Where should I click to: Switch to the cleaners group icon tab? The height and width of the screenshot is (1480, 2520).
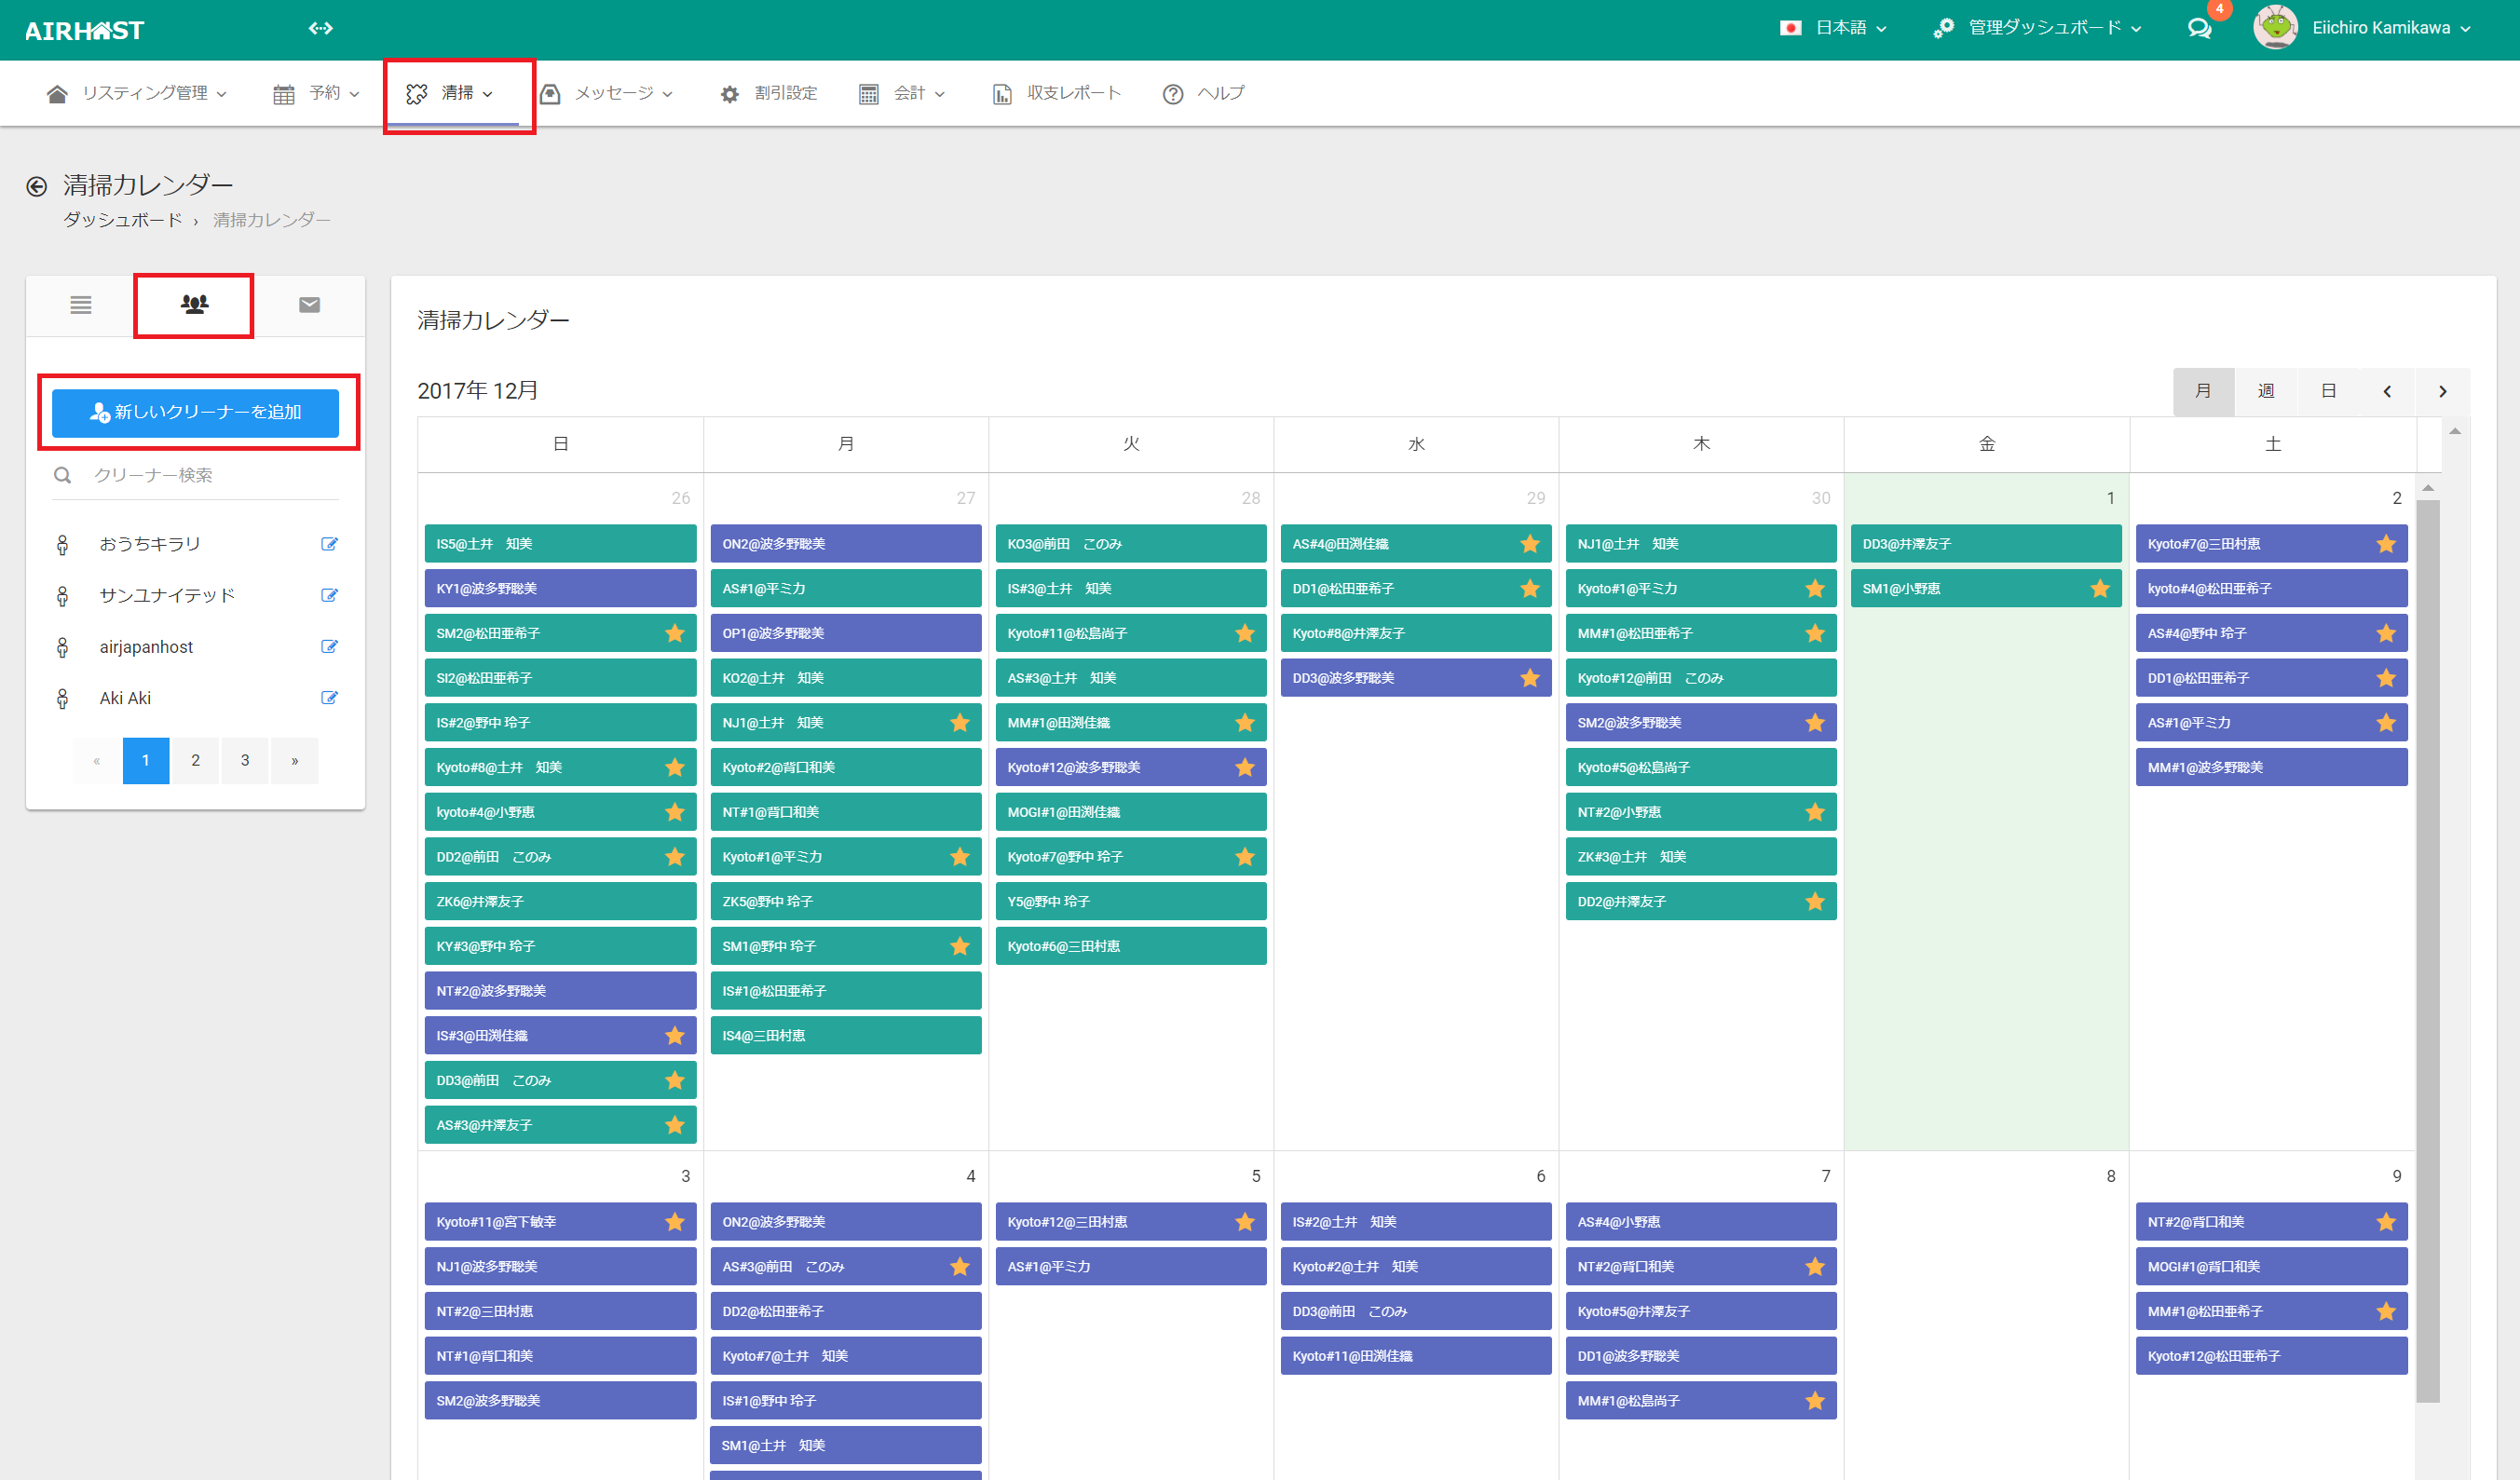click(194, 304)
